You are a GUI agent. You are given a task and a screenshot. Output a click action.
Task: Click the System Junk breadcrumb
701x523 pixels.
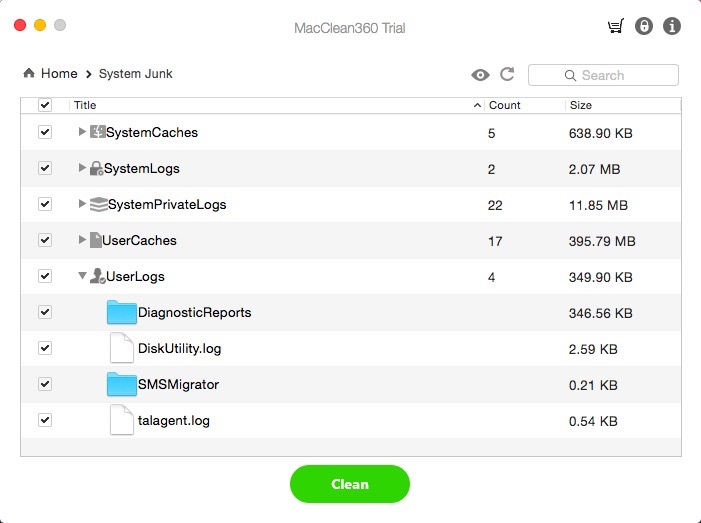click(x=135, y=74)
